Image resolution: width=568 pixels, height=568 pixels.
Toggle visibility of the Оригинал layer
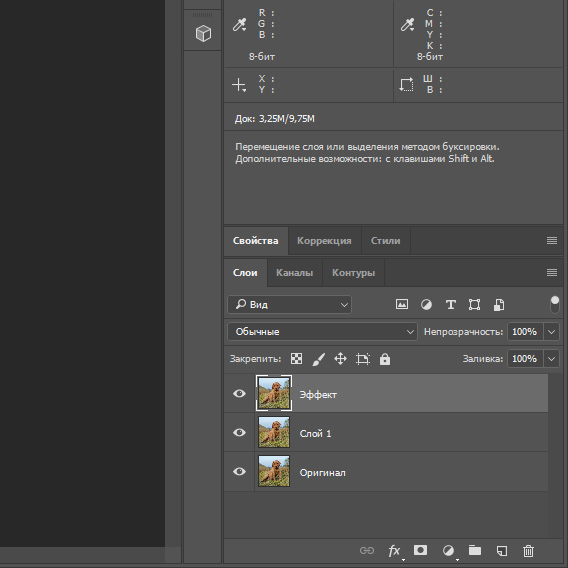pos(239,472)
